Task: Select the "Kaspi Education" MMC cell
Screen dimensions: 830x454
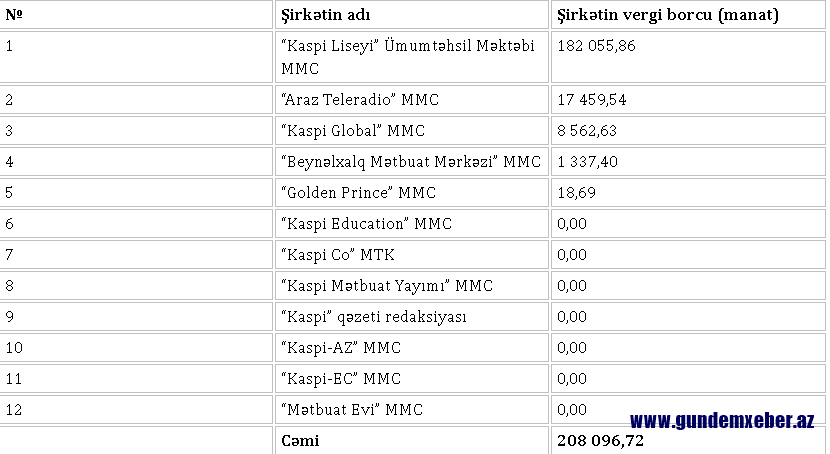Action: click(x=411, y=224)
